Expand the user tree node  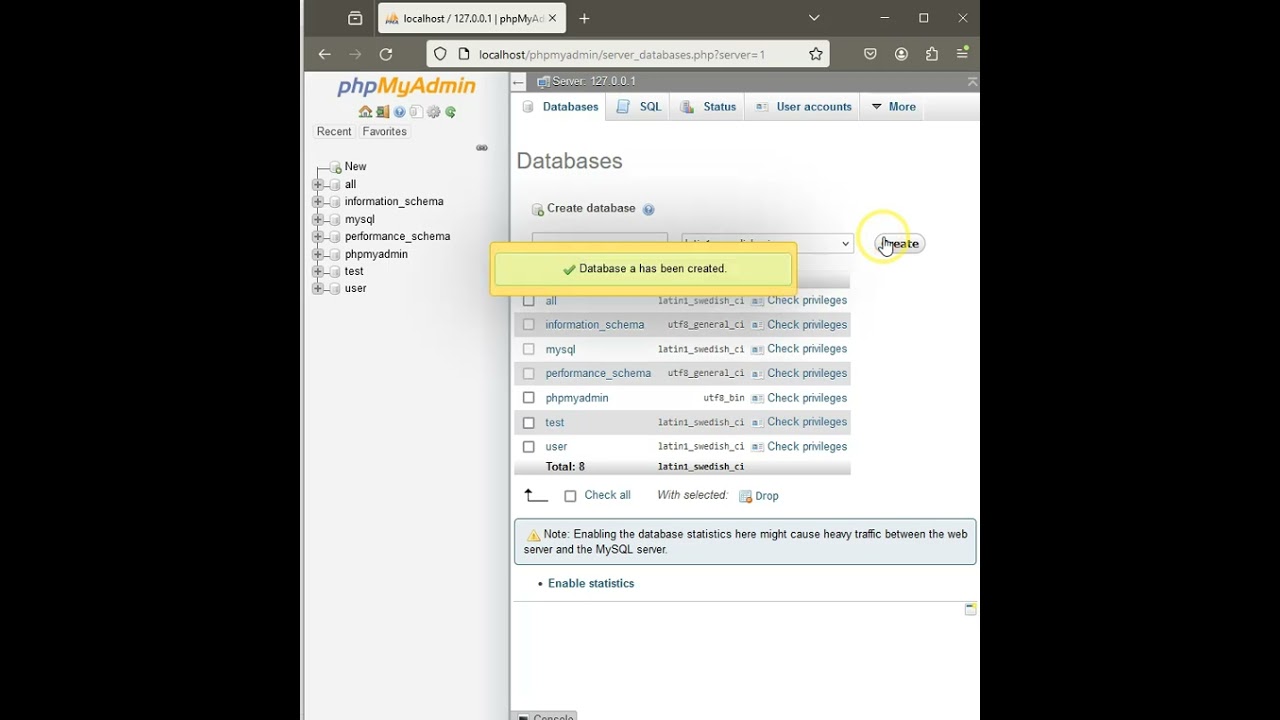(318, 288)
